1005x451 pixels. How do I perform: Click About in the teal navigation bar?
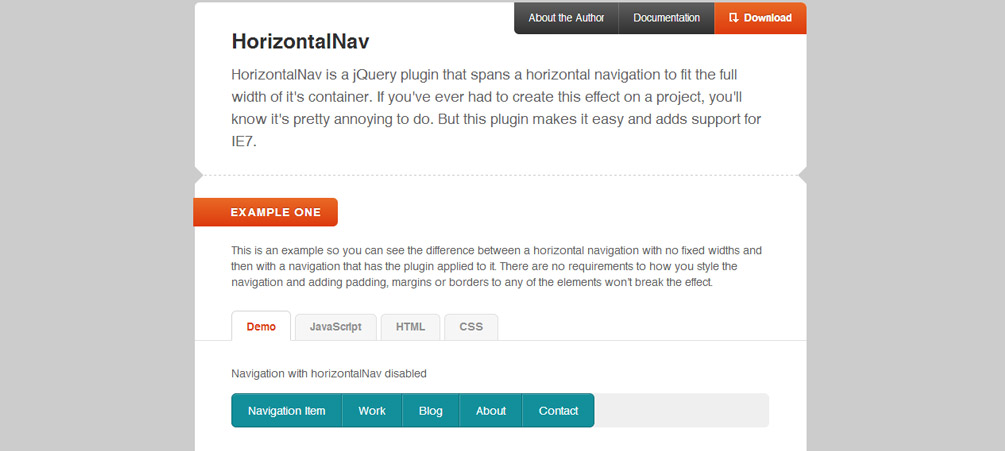click(x=491, y=411)
